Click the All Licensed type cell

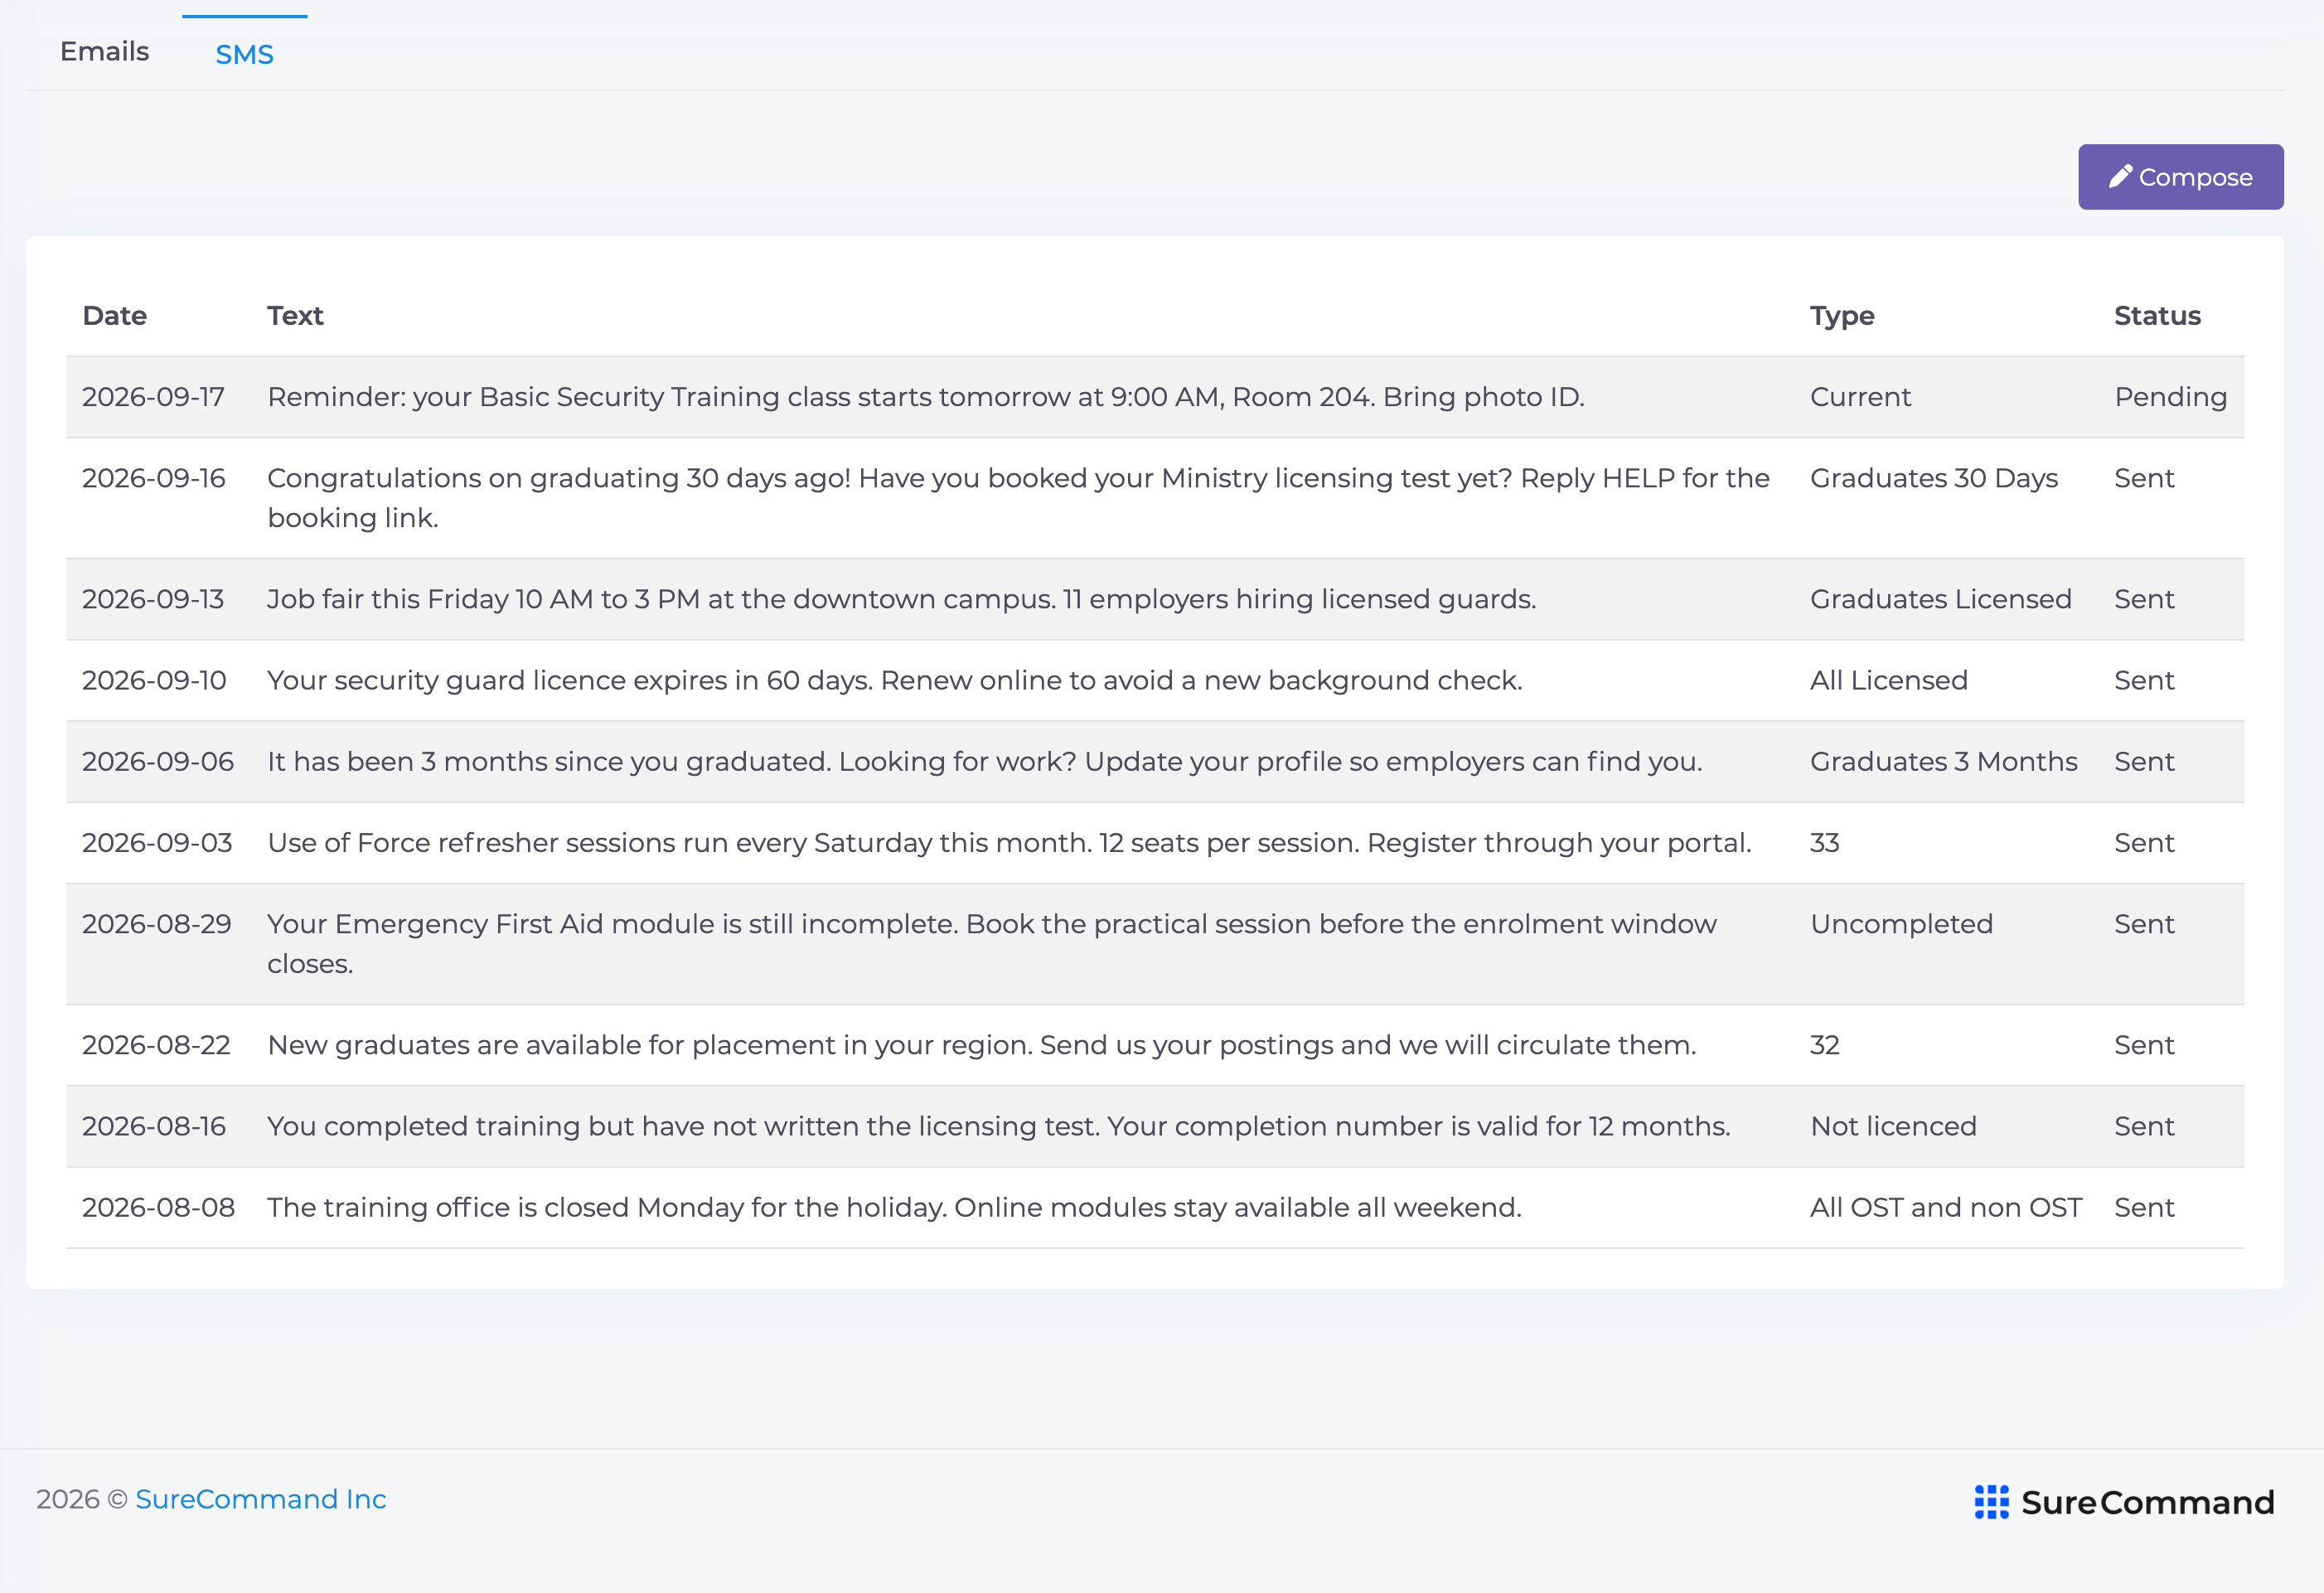(x=1888, y=680)
